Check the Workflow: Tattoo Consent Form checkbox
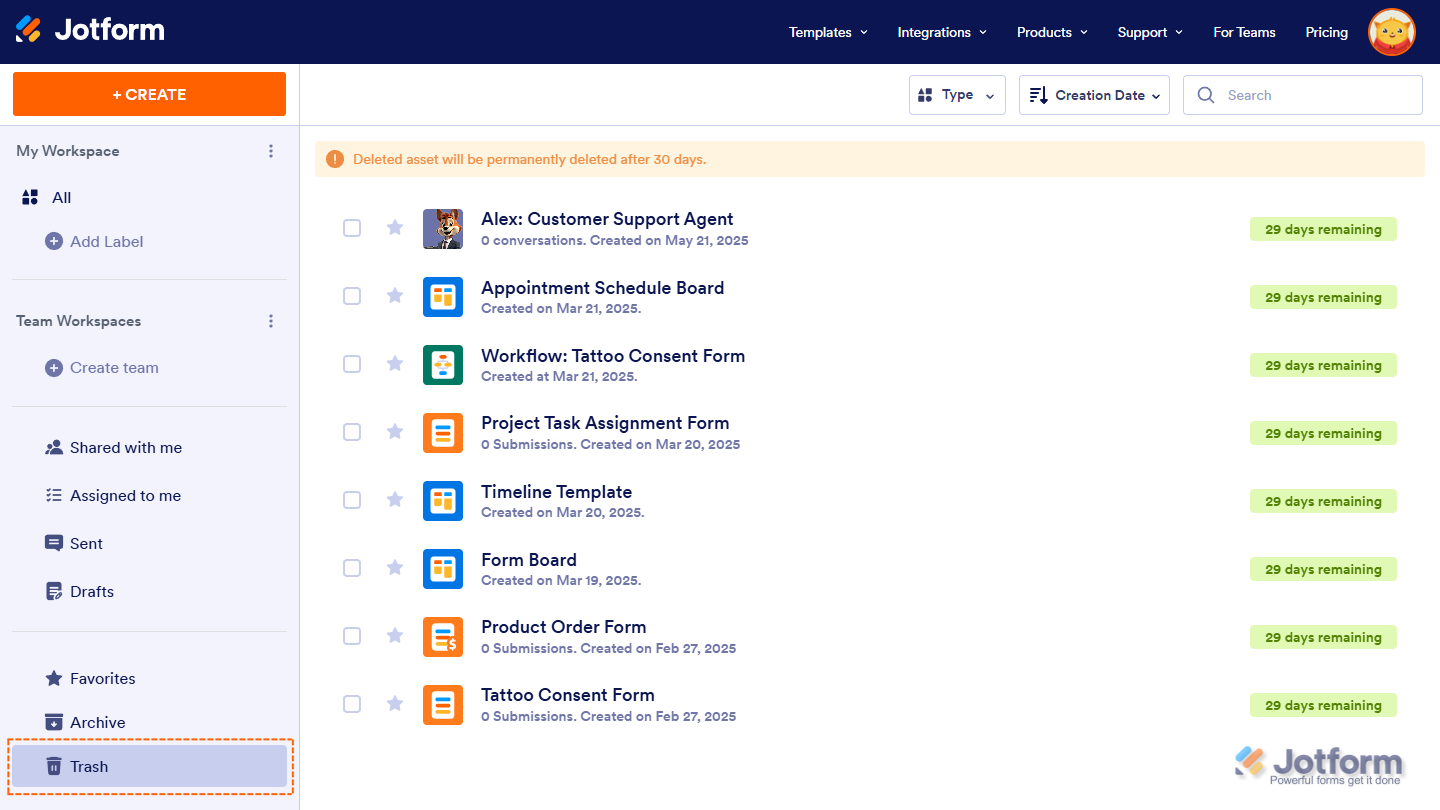Screen dimensions: 1440x810 pyautogui.click(x=352, y=364)
